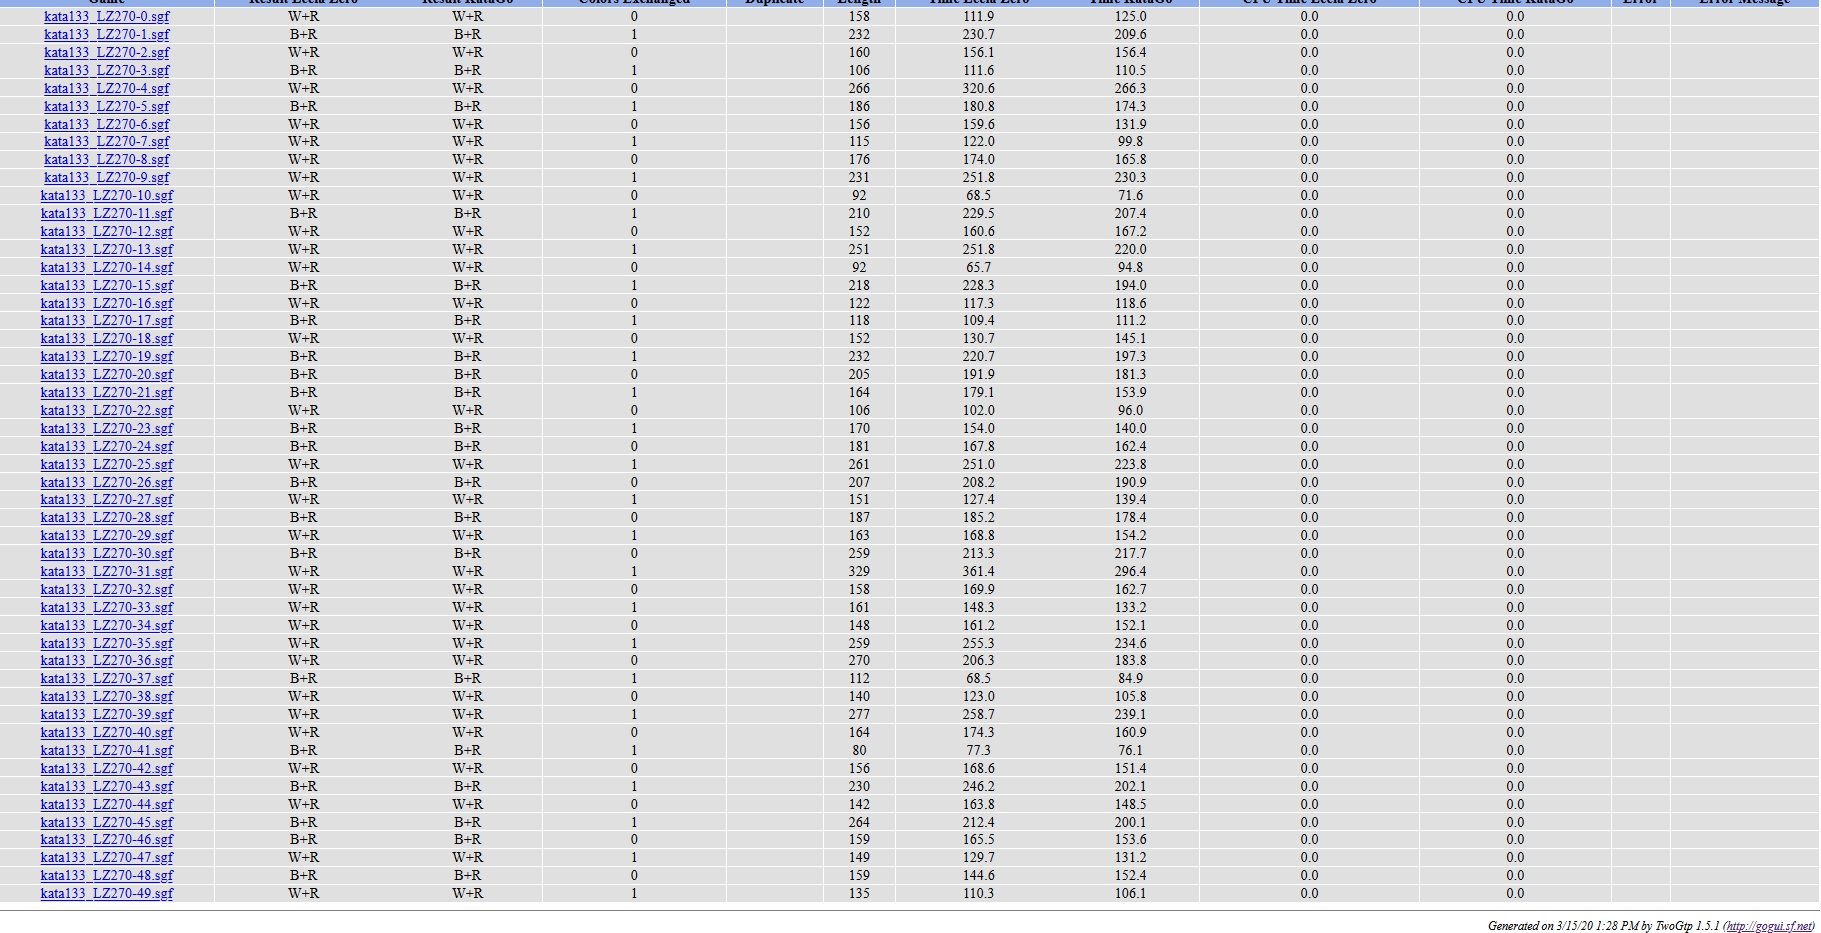Viewport: 1821px width, 933px height.
Task: Click the length cell showing 329
Action: pyautogui.click(x=859, y=572)
